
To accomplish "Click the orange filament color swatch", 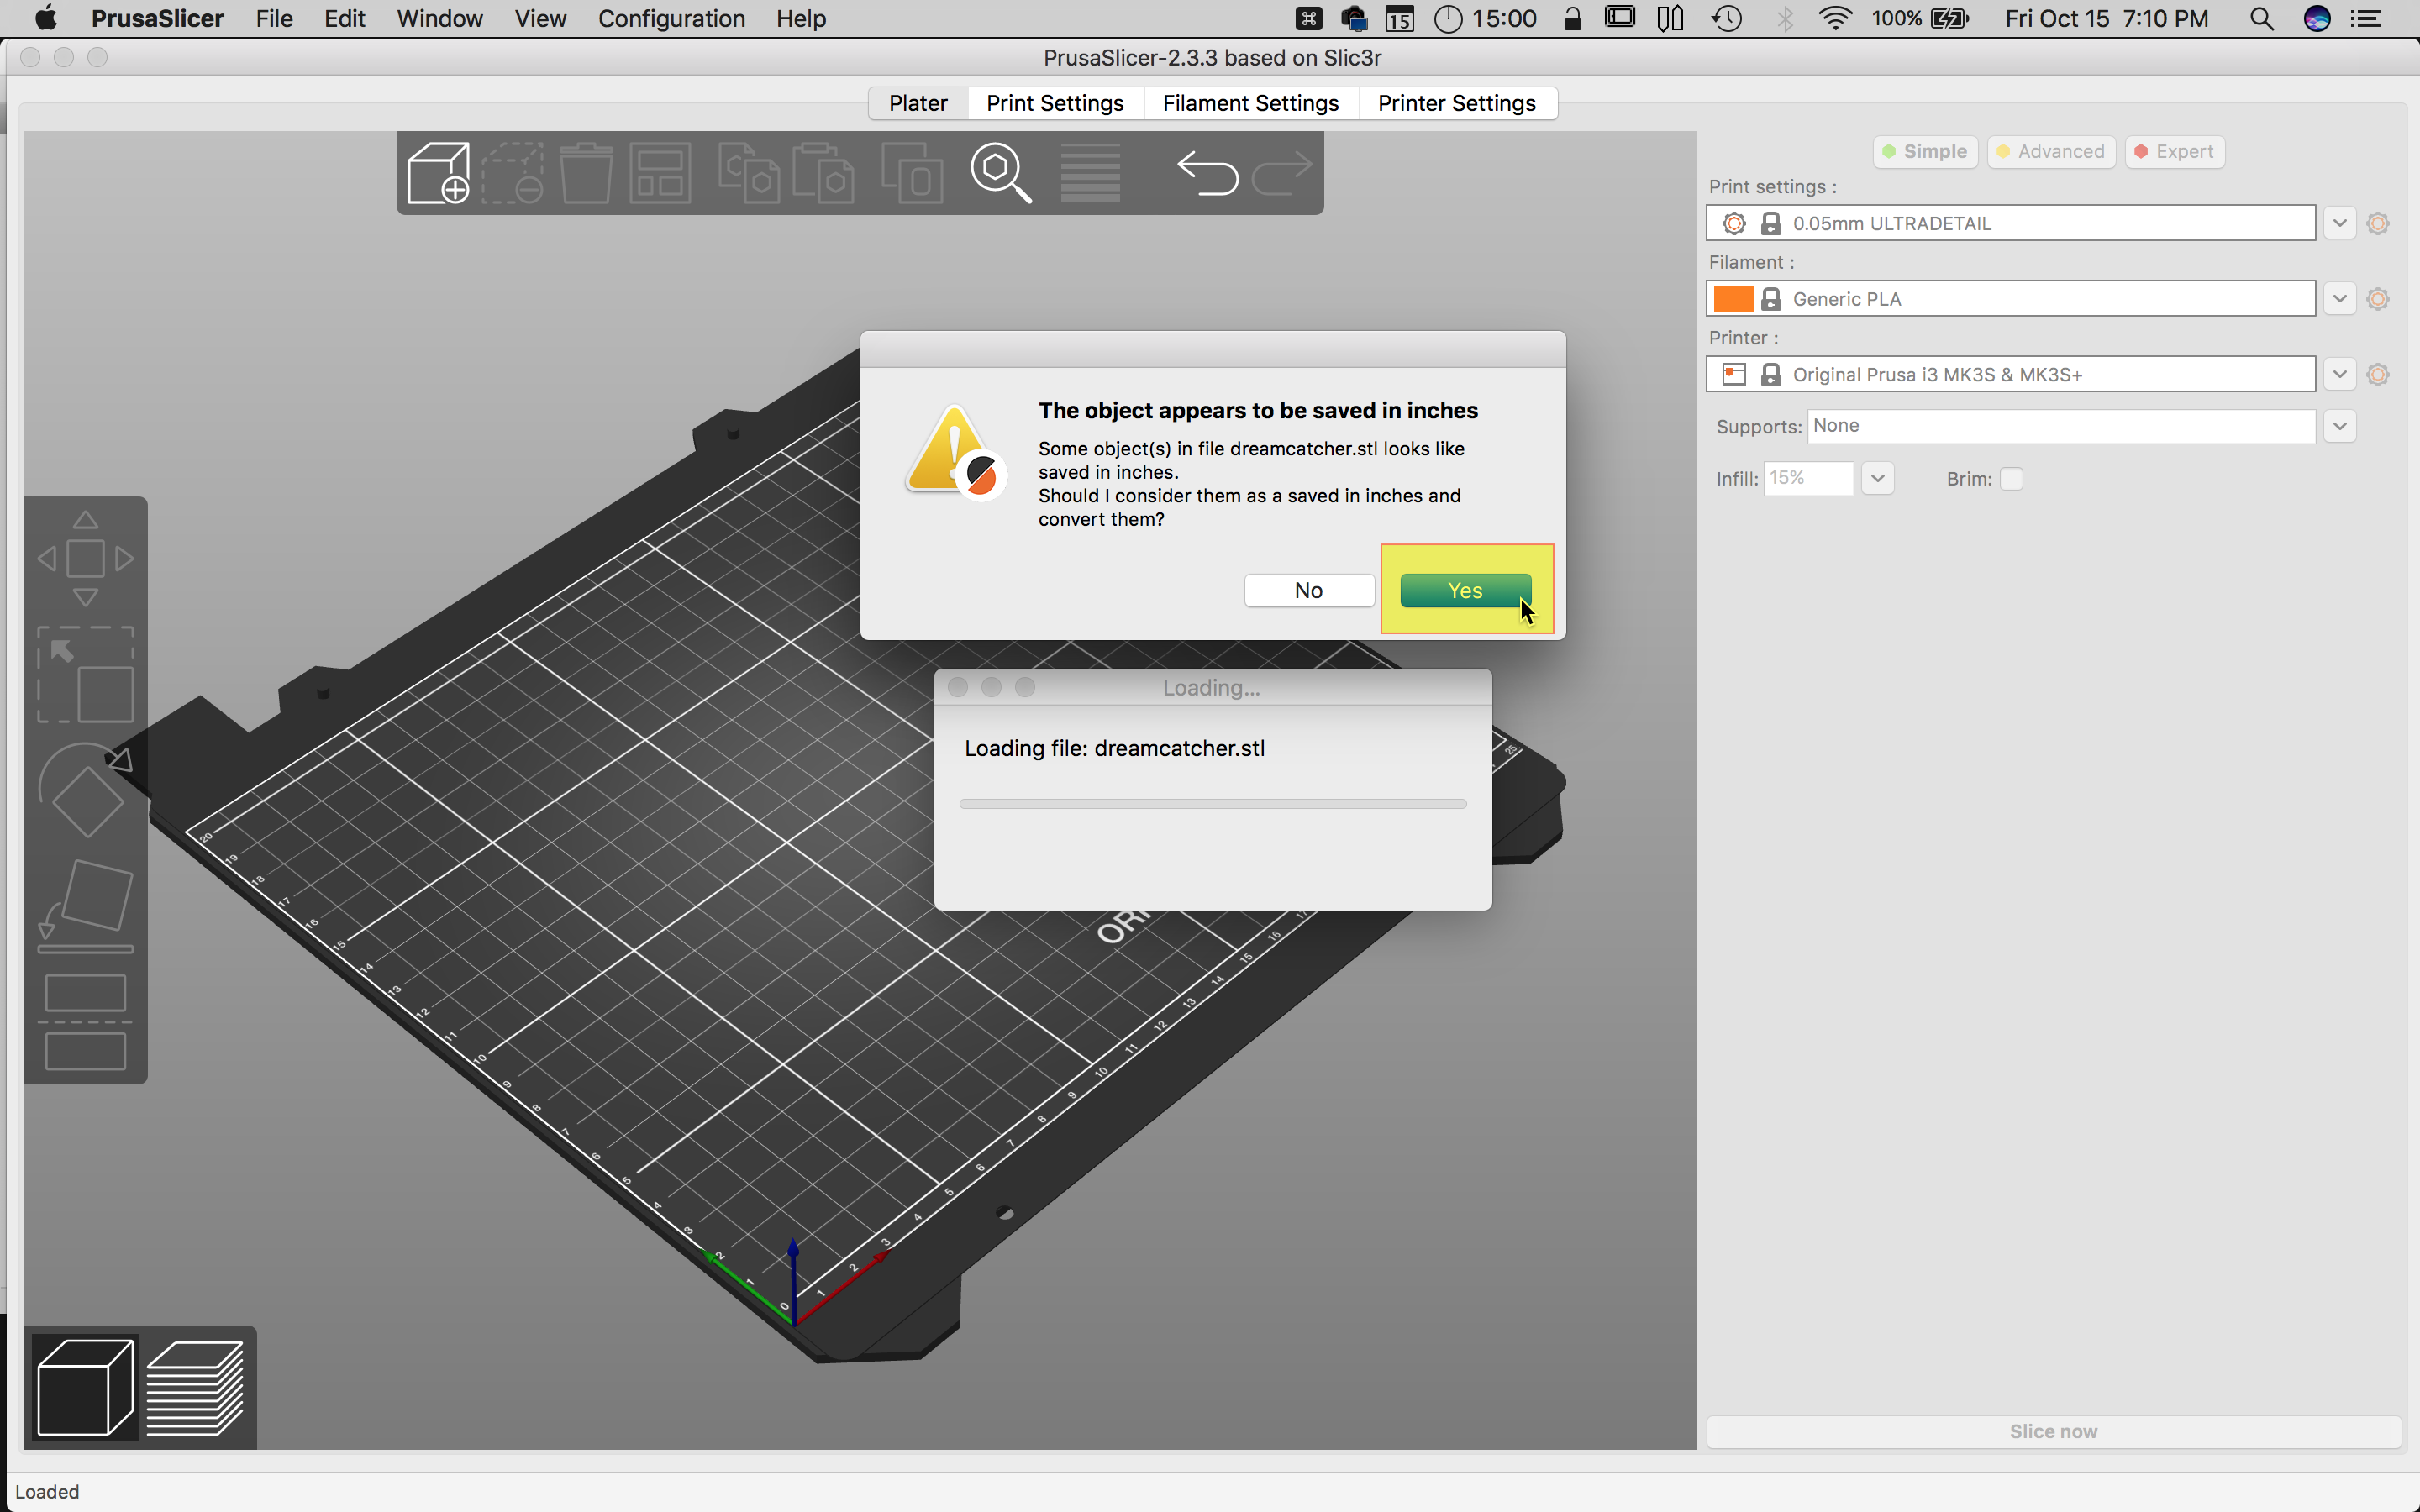I will pos(1733,299).
